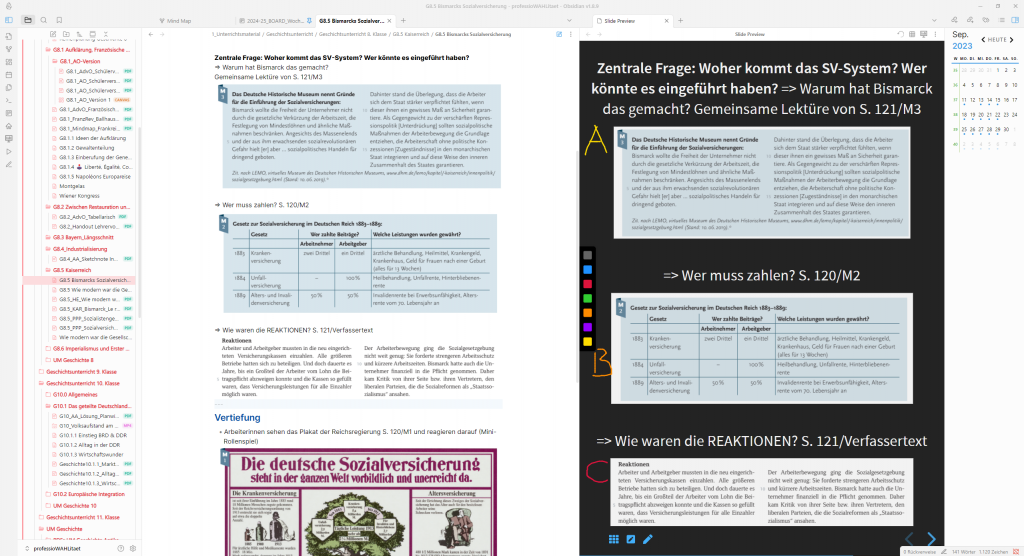Click HEUTE in the calendar panel

coord(997,39)
